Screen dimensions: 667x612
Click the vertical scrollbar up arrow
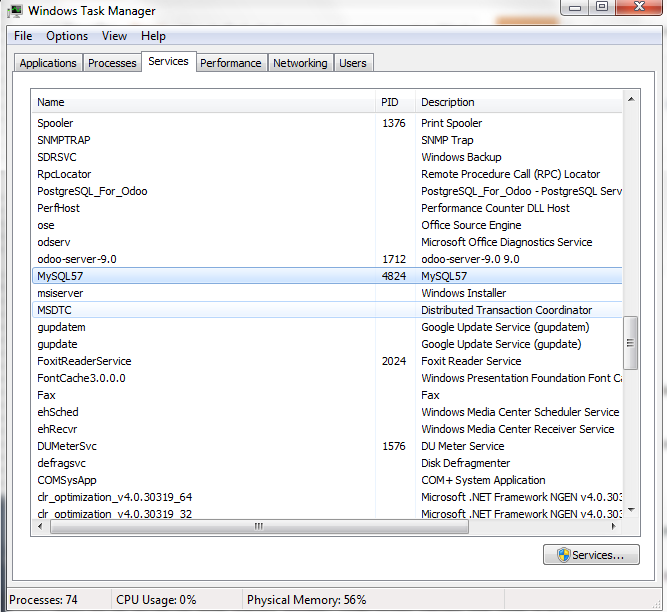[x=631, y=99]
